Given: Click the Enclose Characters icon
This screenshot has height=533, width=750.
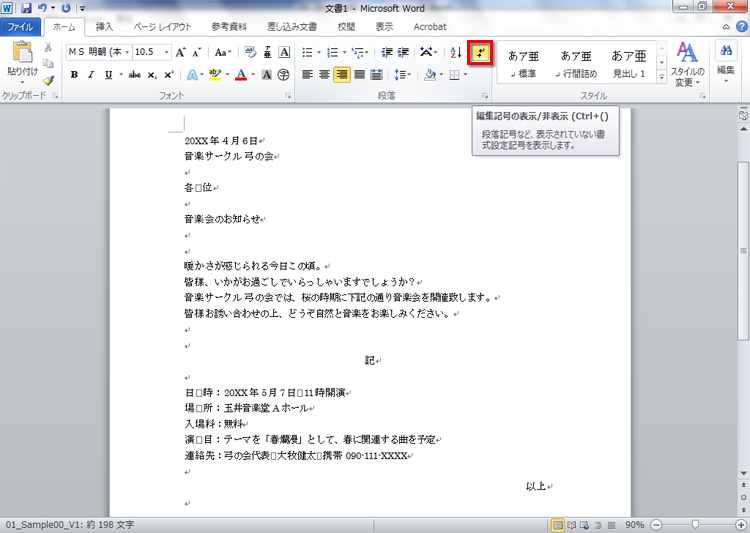Looking at the screenshot, I should pyautogui.click(x=284, y=75).
